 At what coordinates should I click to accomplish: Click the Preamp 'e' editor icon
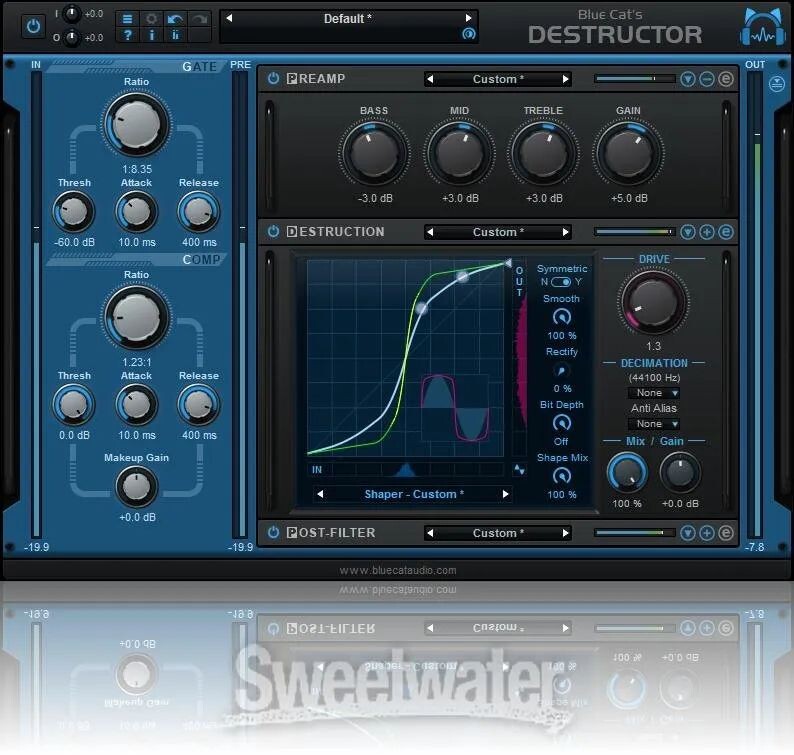[x=726, y=79]
